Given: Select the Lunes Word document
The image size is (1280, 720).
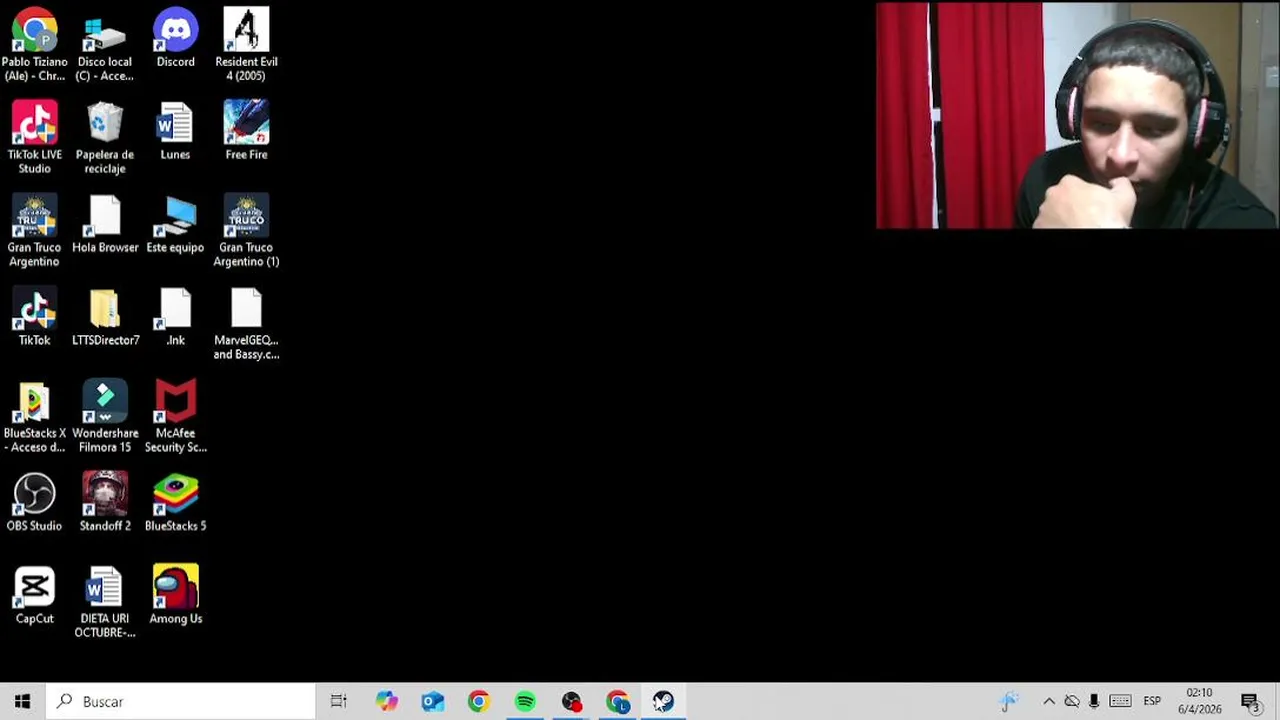Looking at the screenshot, I should click(175, 131).
